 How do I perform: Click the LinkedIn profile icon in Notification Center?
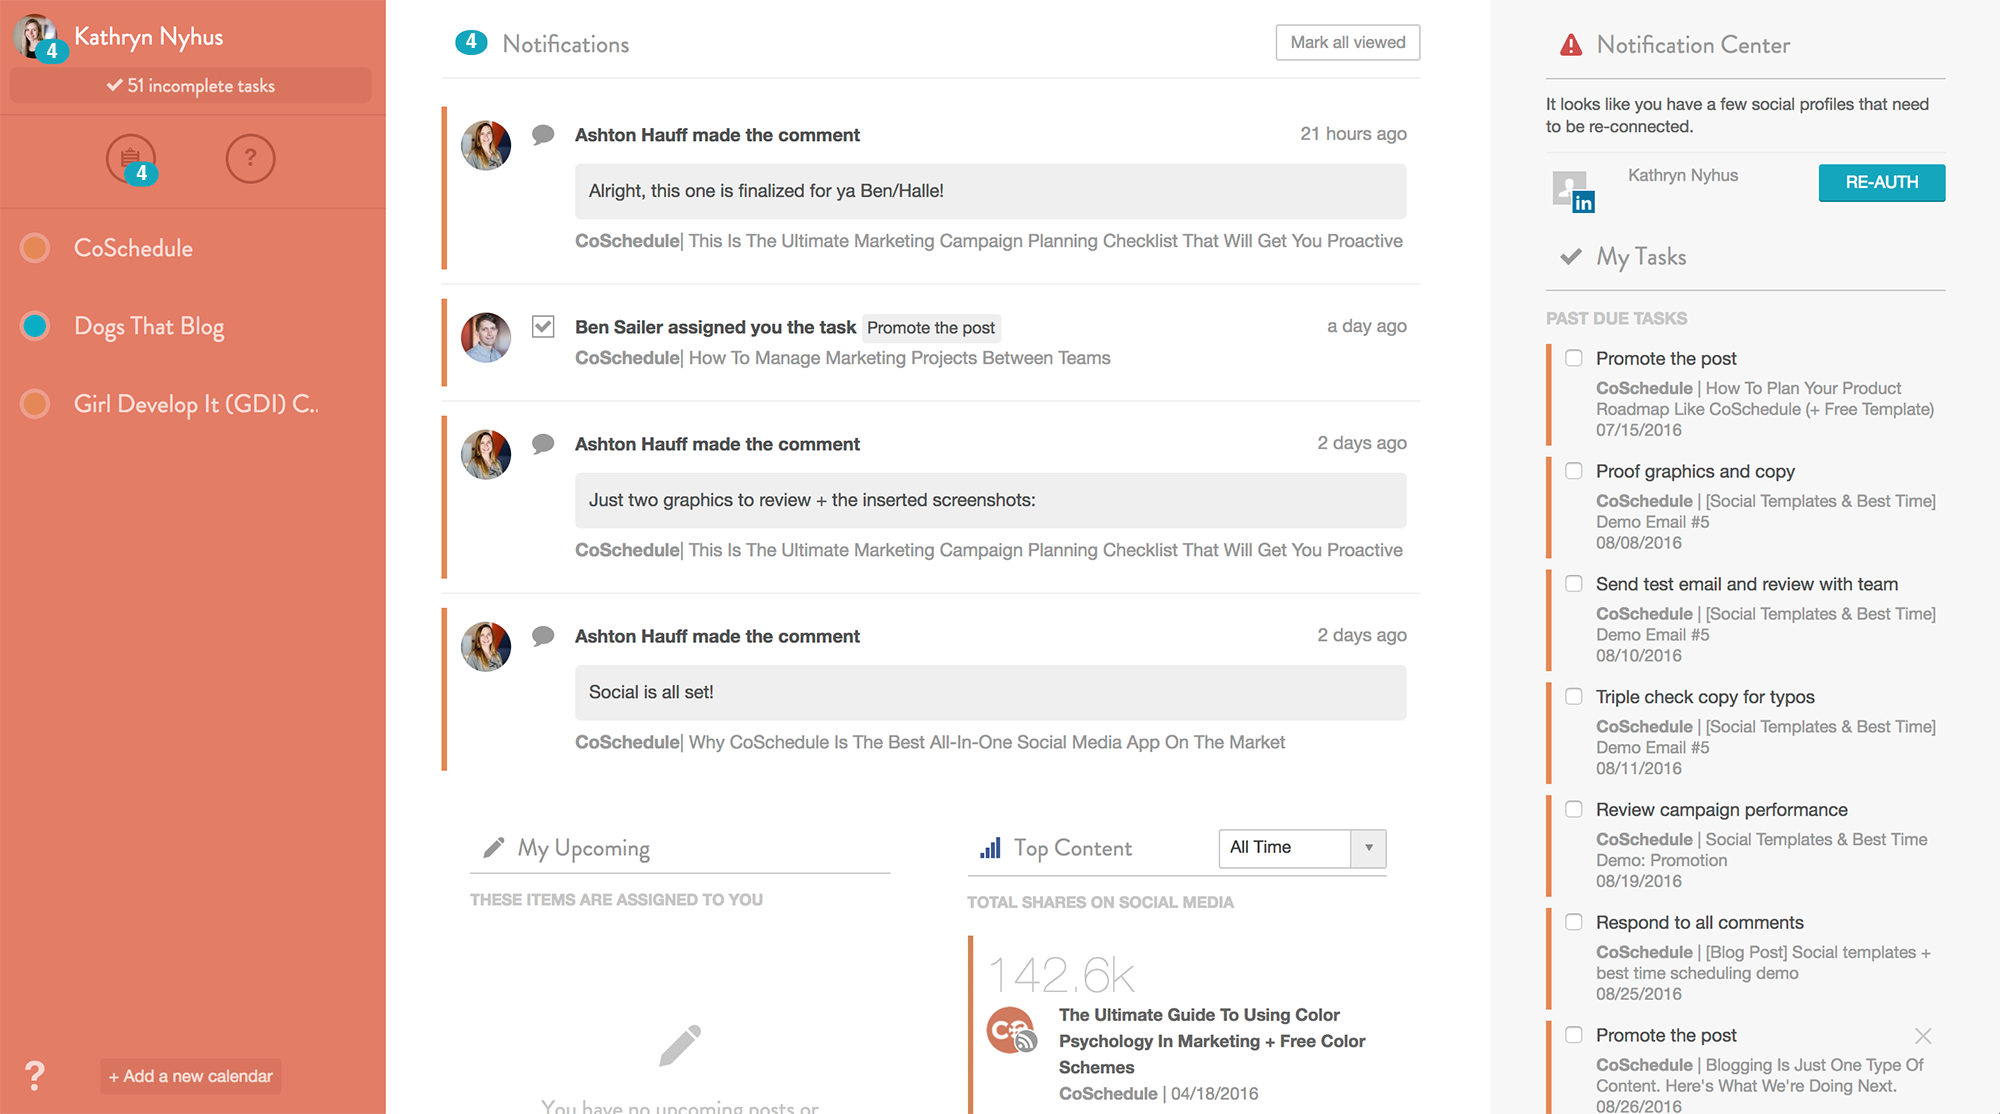[1574, 188]
